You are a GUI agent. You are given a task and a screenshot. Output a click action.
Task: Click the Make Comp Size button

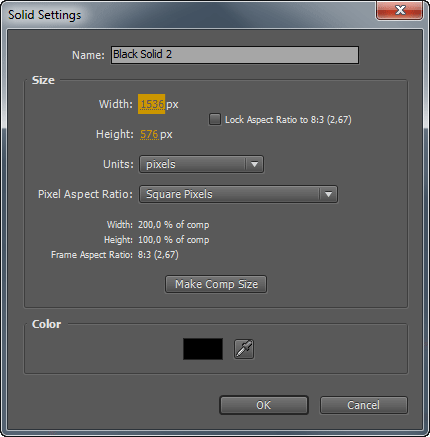click(x=216, y=284)
